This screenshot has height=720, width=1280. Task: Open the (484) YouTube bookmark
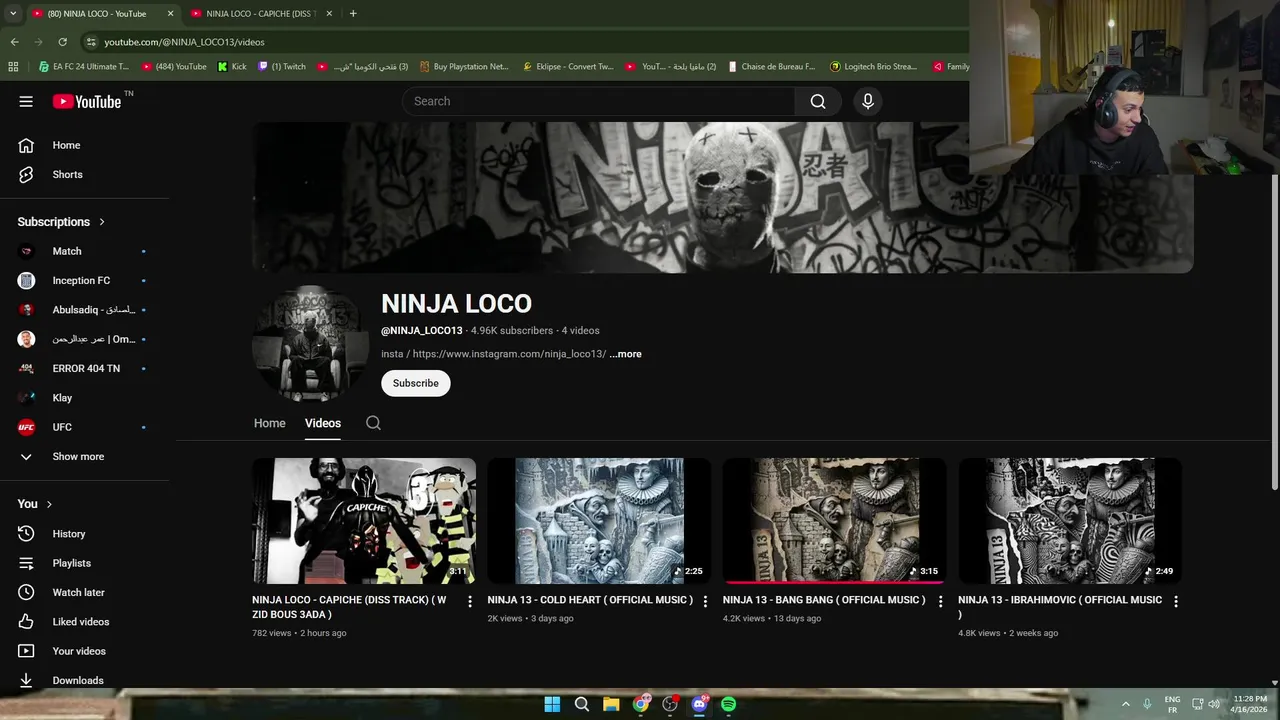174,67
